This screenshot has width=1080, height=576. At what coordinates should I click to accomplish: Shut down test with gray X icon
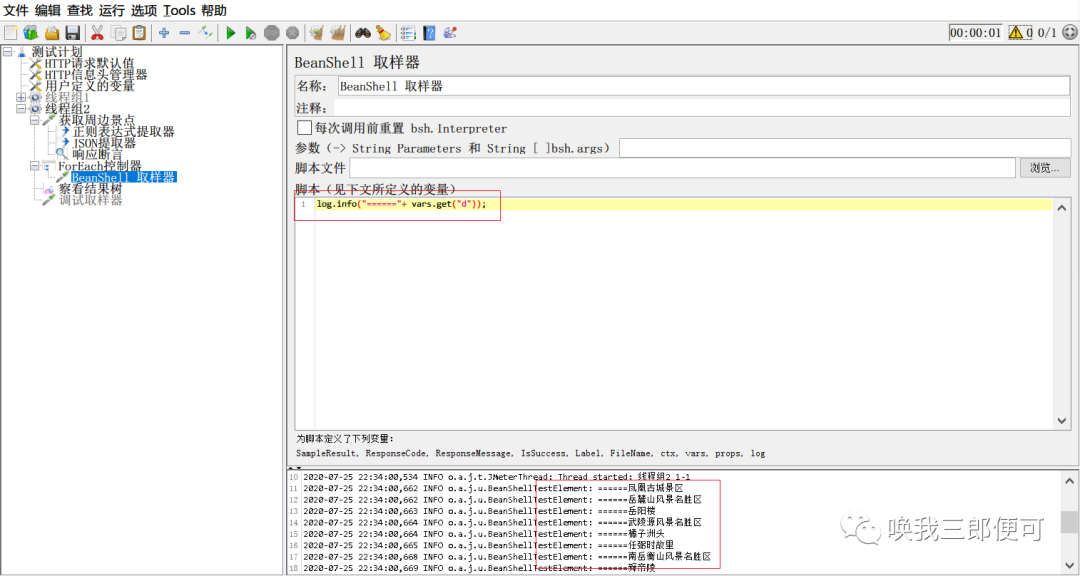293,32
